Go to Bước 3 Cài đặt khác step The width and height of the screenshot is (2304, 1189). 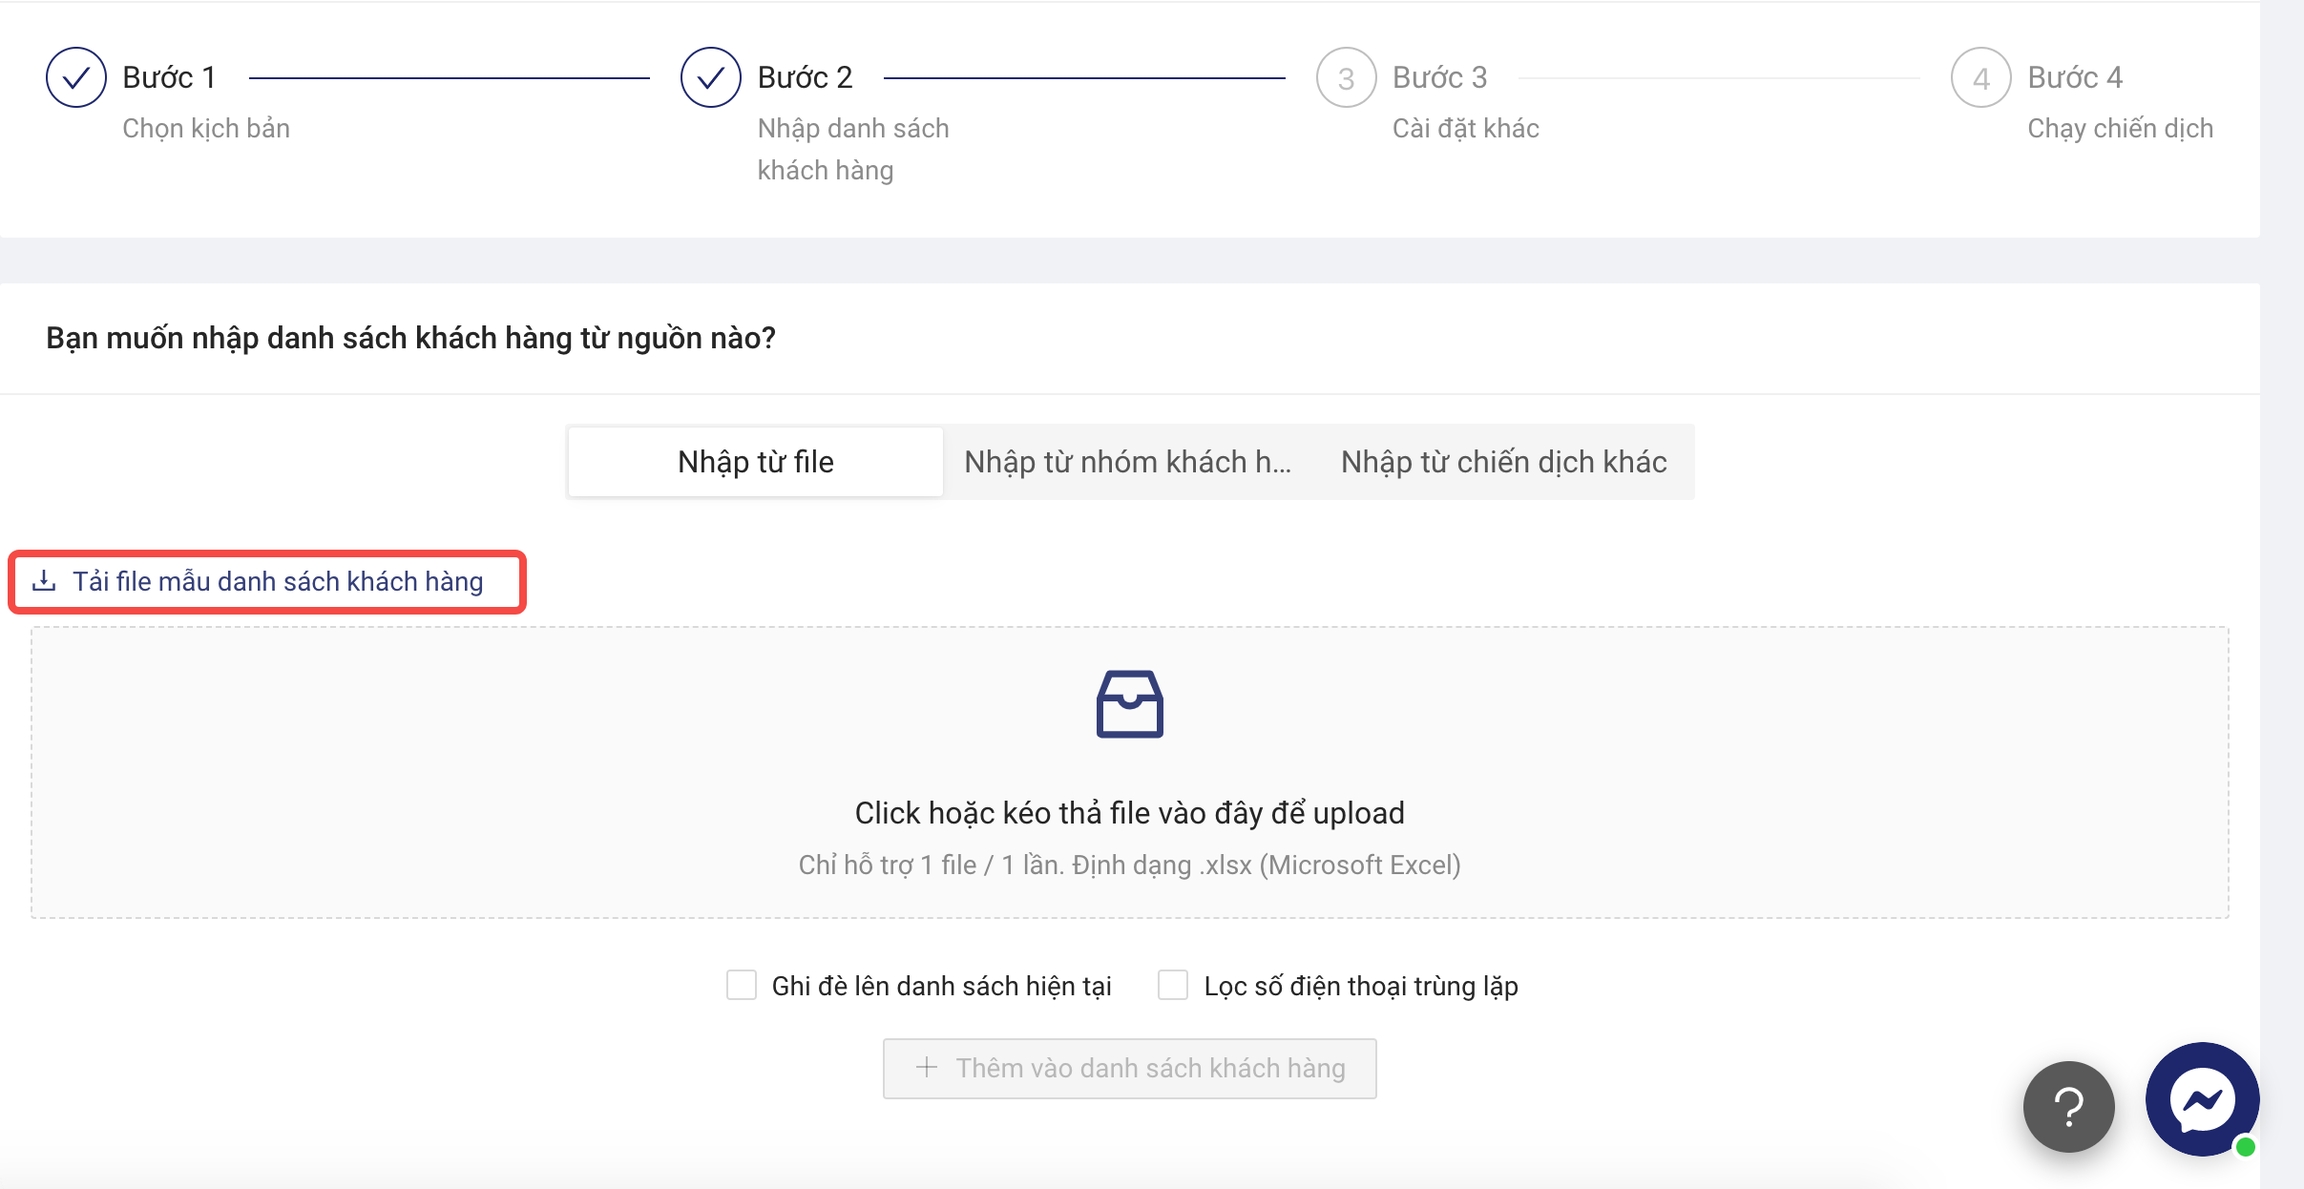tap(1464, 128)
